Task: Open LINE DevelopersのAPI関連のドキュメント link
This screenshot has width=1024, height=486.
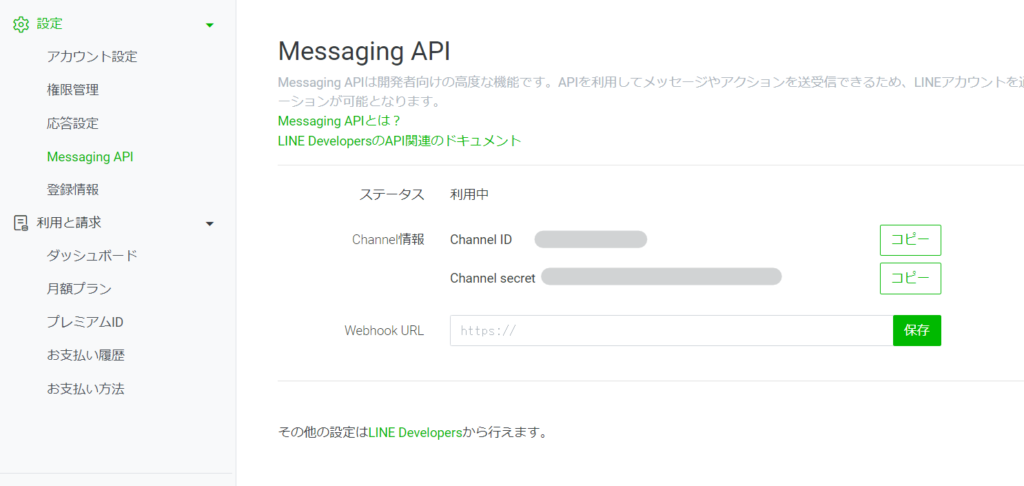Action: click(400, 140)
